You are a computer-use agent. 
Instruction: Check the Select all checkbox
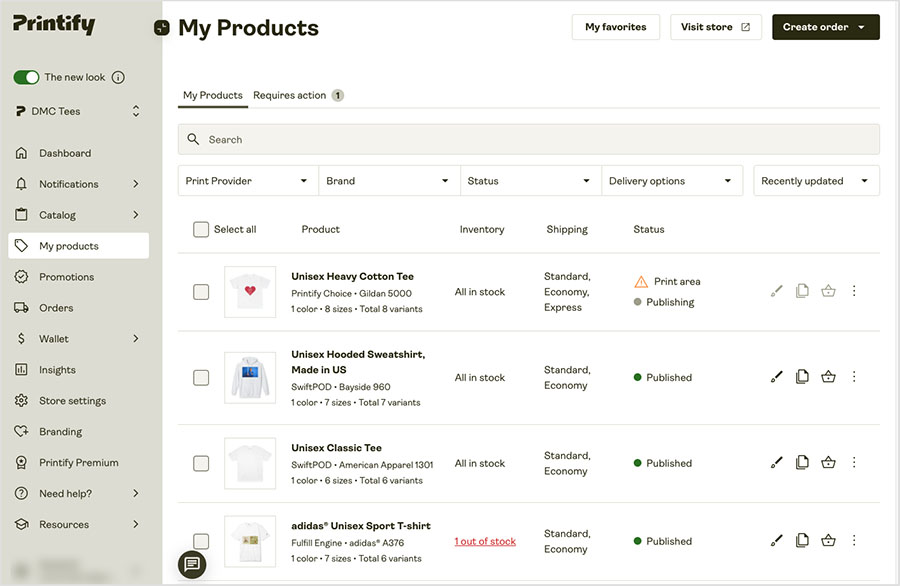tap(201, 230)
